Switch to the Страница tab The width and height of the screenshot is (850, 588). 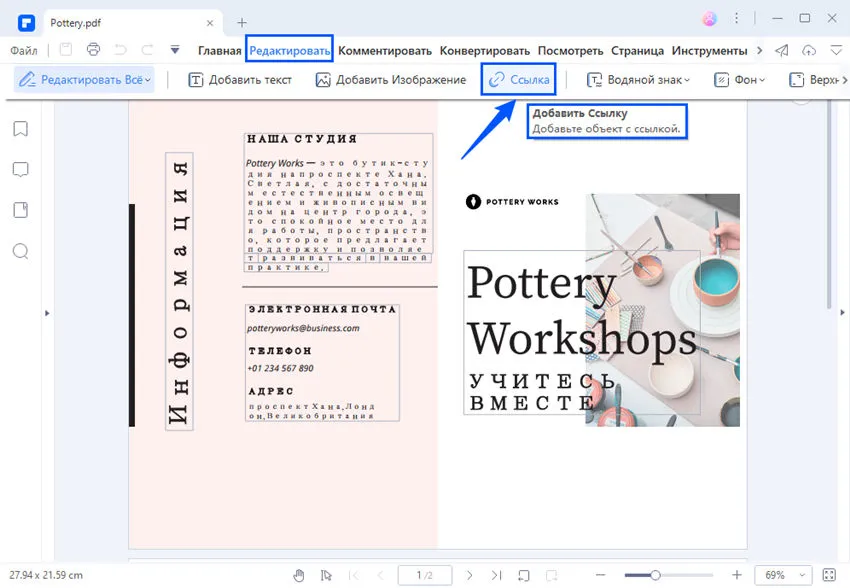(638, 51)
